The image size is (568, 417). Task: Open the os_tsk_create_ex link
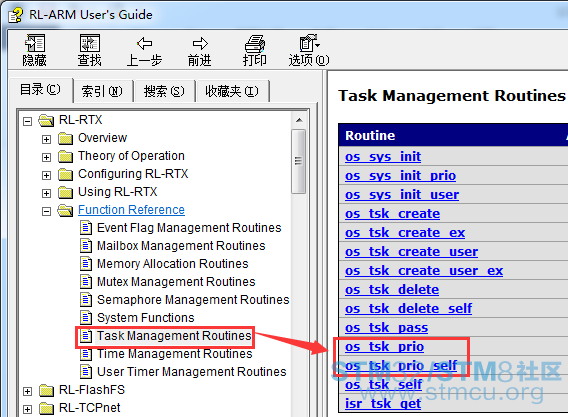pos(405,233)
